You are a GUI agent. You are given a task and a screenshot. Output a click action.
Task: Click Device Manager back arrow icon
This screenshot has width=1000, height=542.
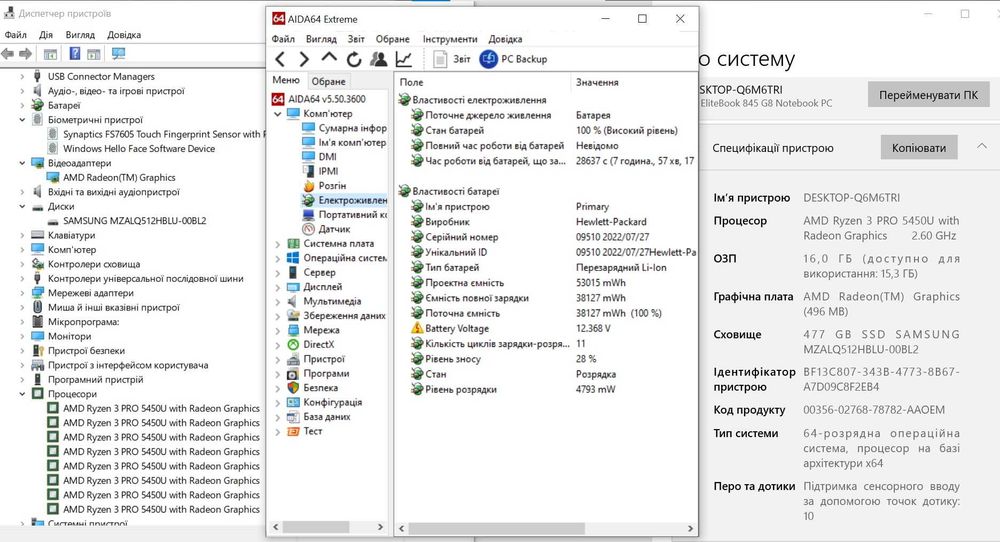(8, 54)
